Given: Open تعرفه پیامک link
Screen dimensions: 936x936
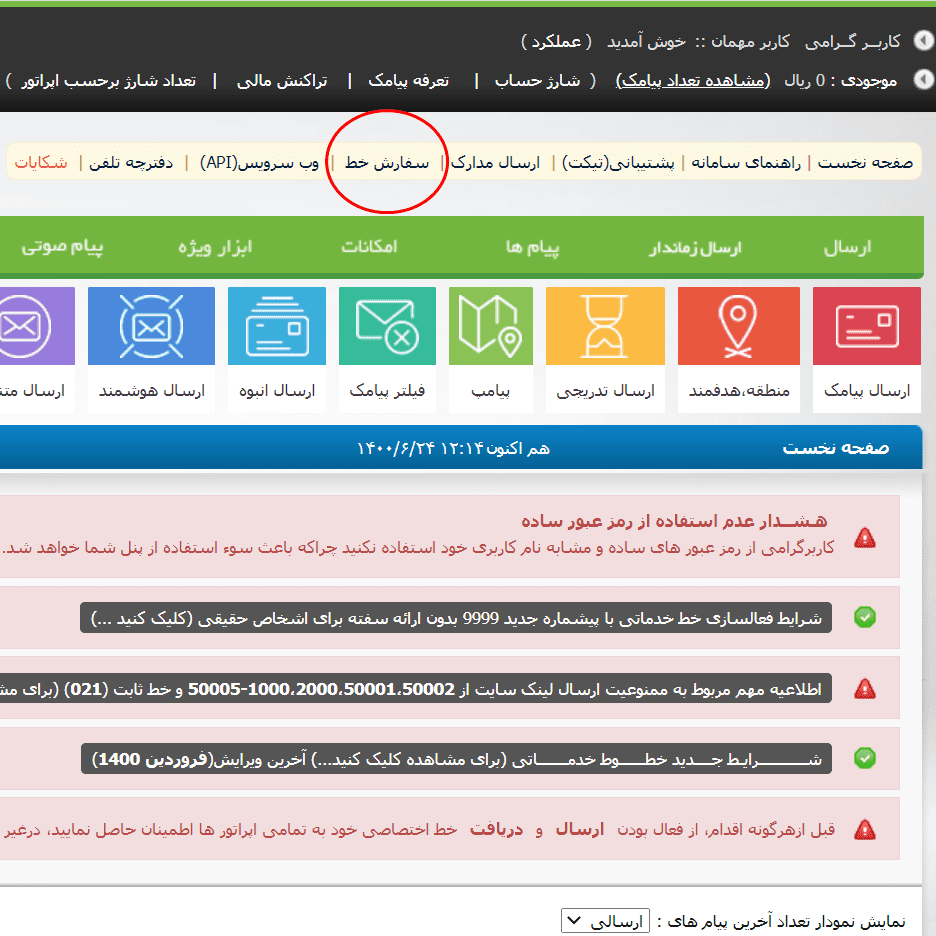Looking at the screenshot, I should 408,80.
